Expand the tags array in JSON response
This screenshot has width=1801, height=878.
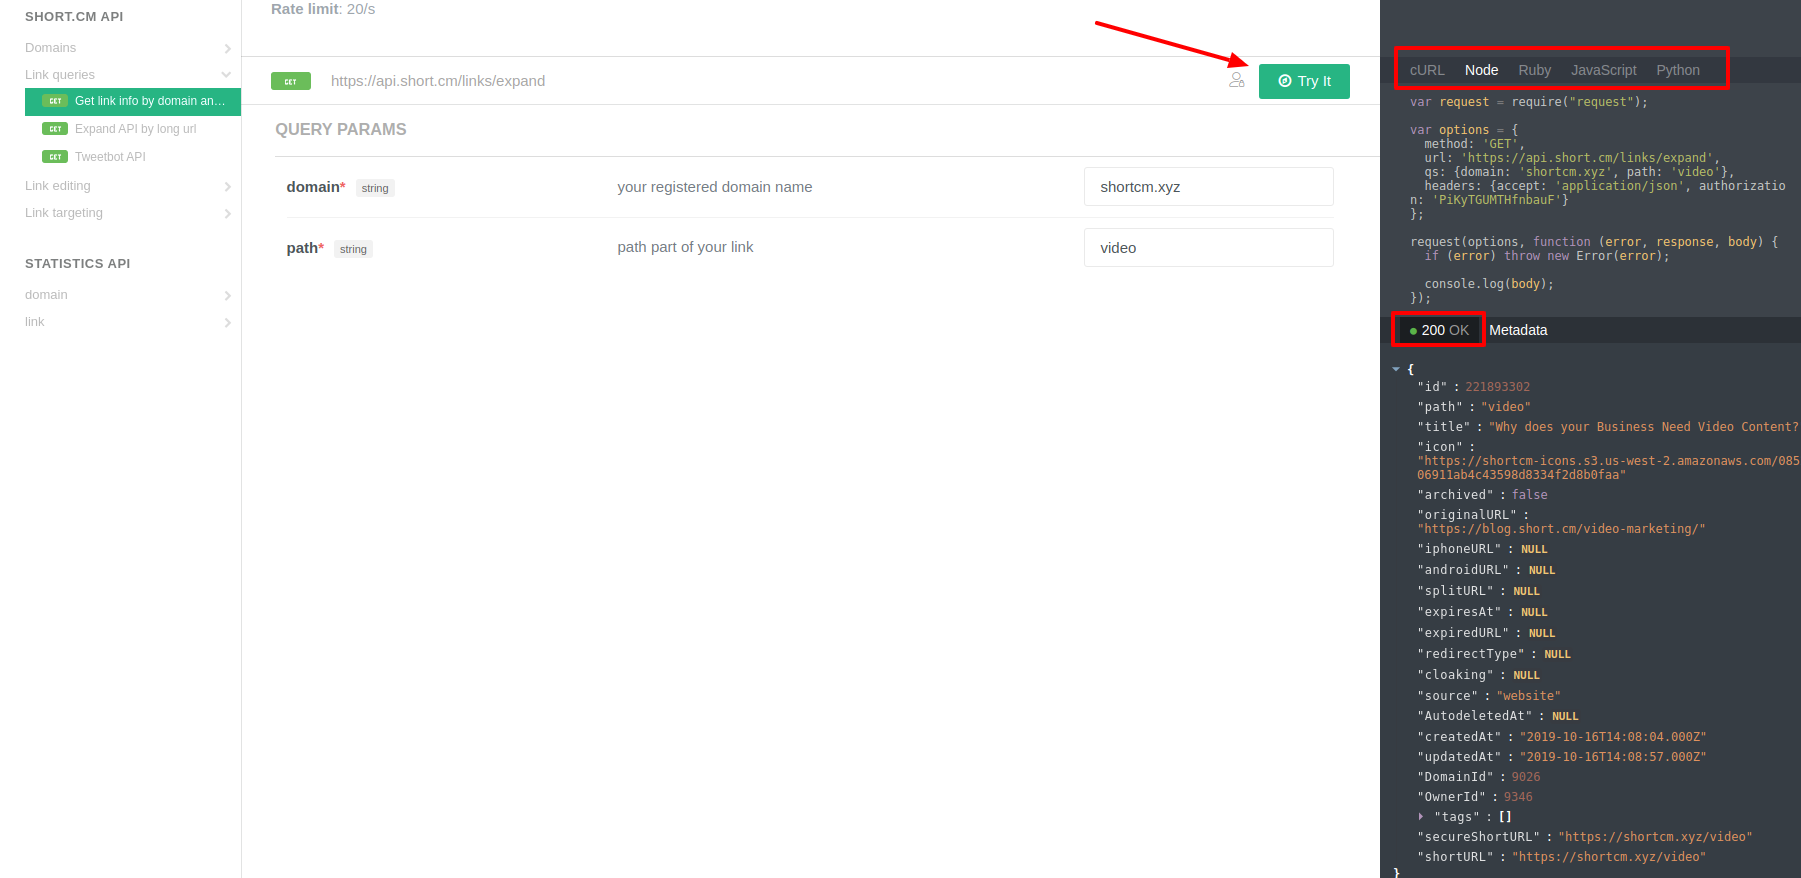[x=1420, y=817]
